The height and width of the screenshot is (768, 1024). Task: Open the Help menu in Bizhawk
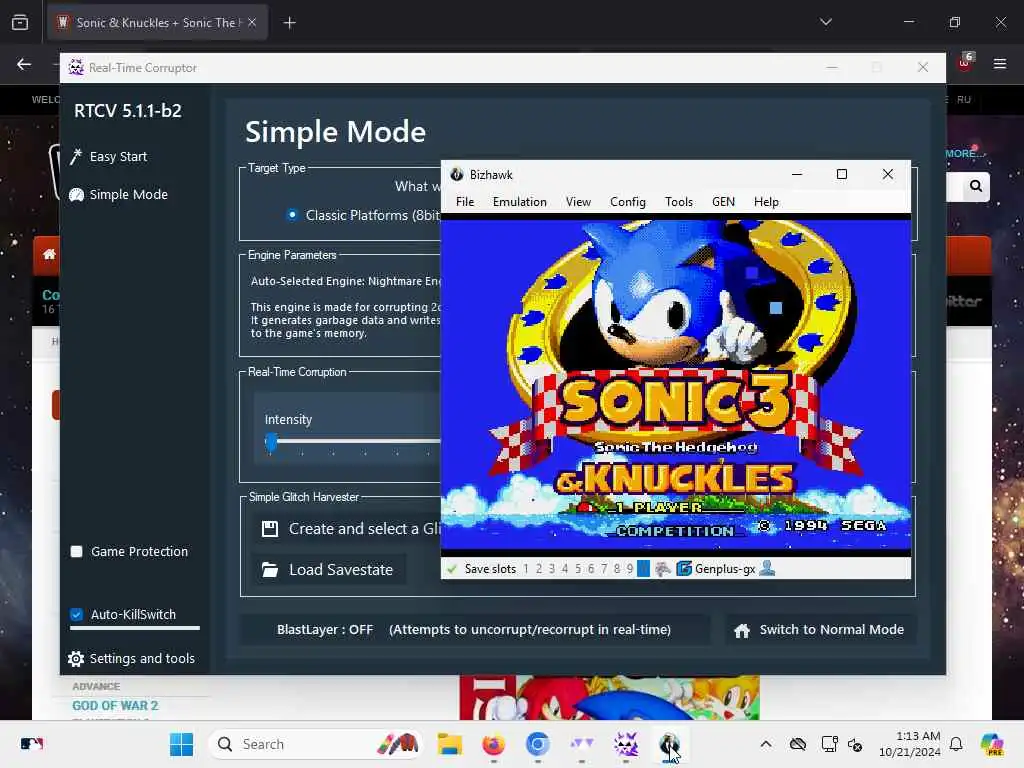766,202
